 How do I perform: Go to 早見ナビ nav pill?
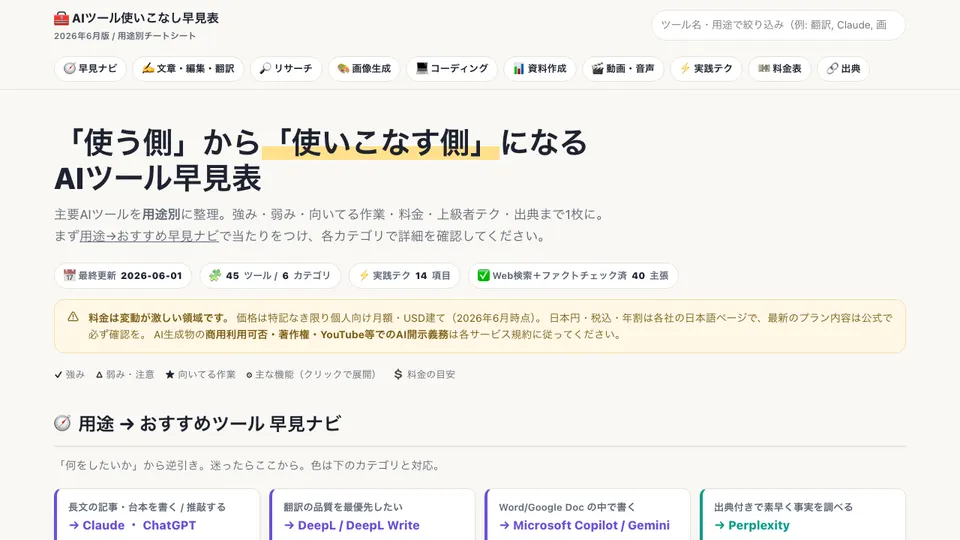(91, 69)
